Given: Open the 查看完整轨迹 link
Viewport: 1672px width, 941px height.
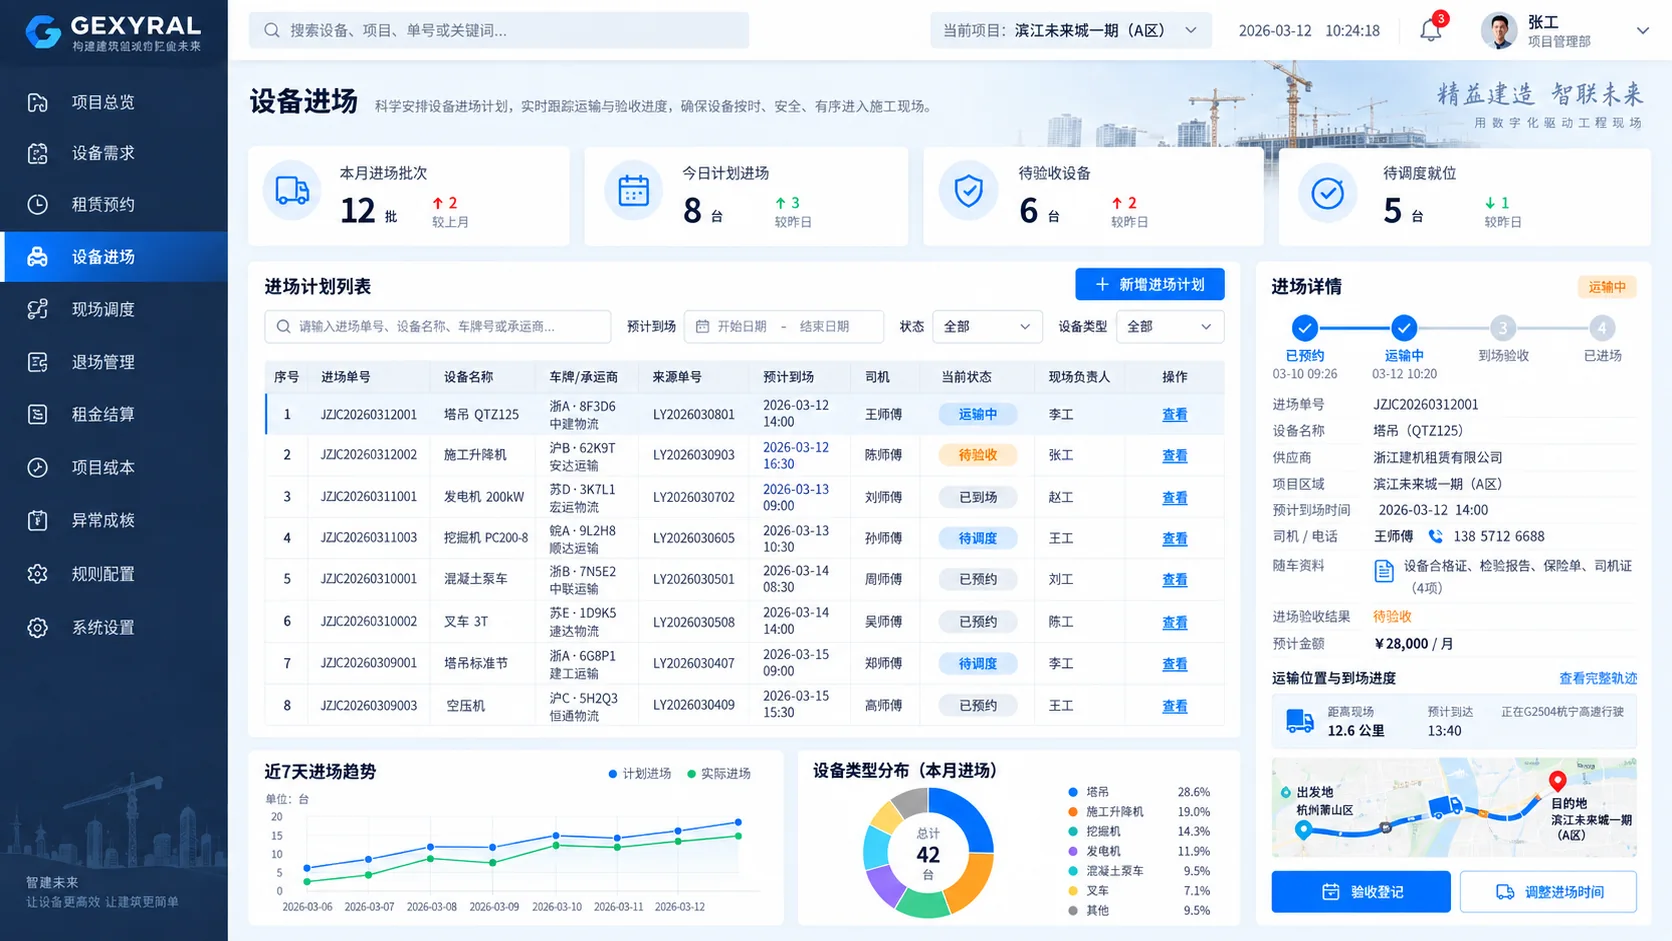Looking at the screenshot, I should (x=1598, y=678).
